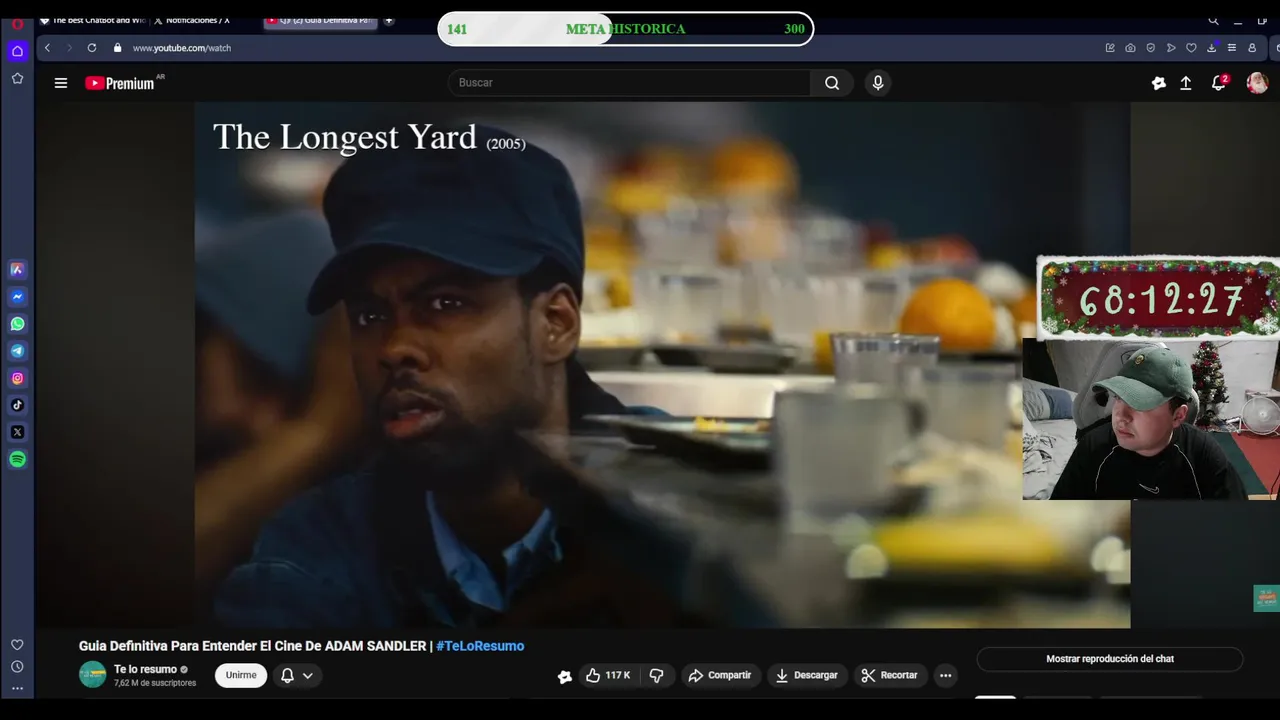Click Mostrar reproducción del chat
Image resolution: width=1280 pixels, height=720 pixels.
[1110, 659]
